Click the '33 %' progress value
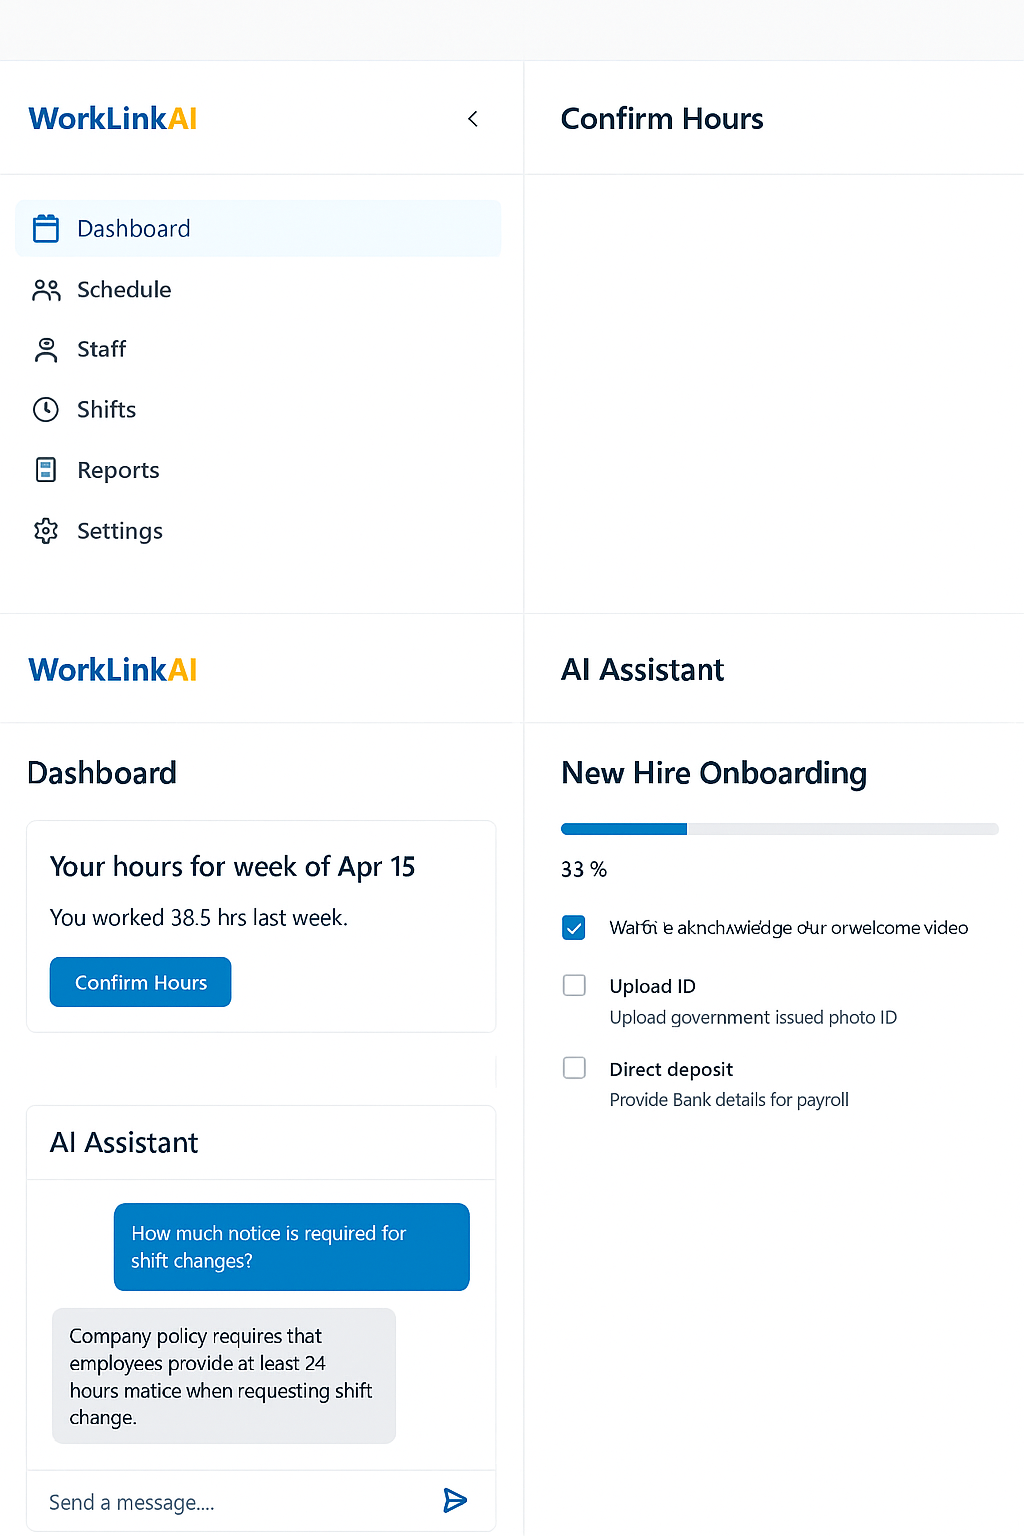The width and height of the screenshot is (1024, 1536). tap(584, 869)
